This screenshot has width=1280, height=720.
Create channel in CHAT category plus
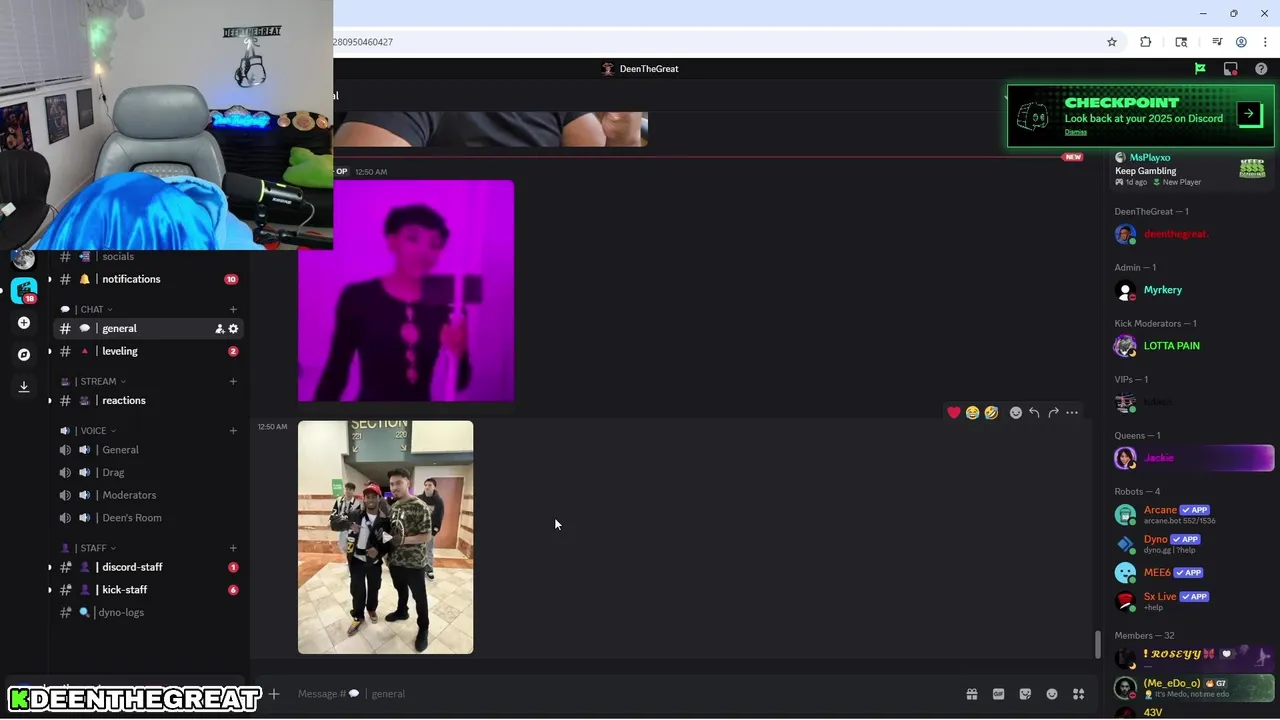(233, 309)
